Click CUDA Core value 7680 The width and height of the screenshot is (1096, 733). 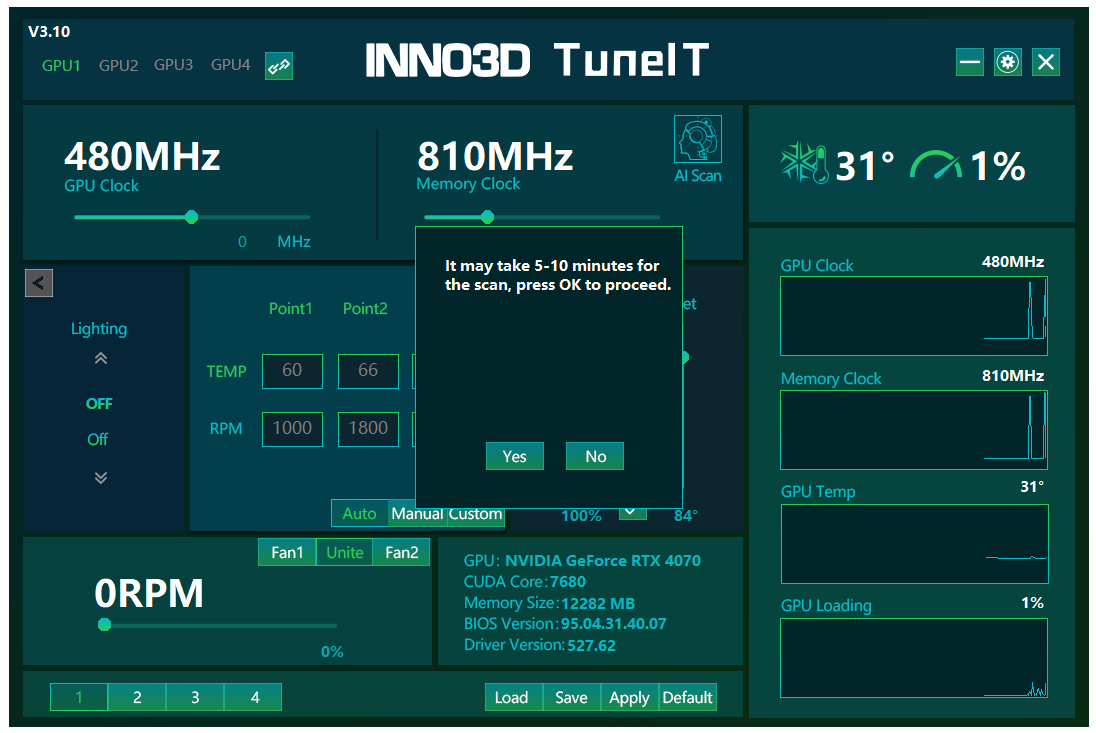tap(568, 581)
